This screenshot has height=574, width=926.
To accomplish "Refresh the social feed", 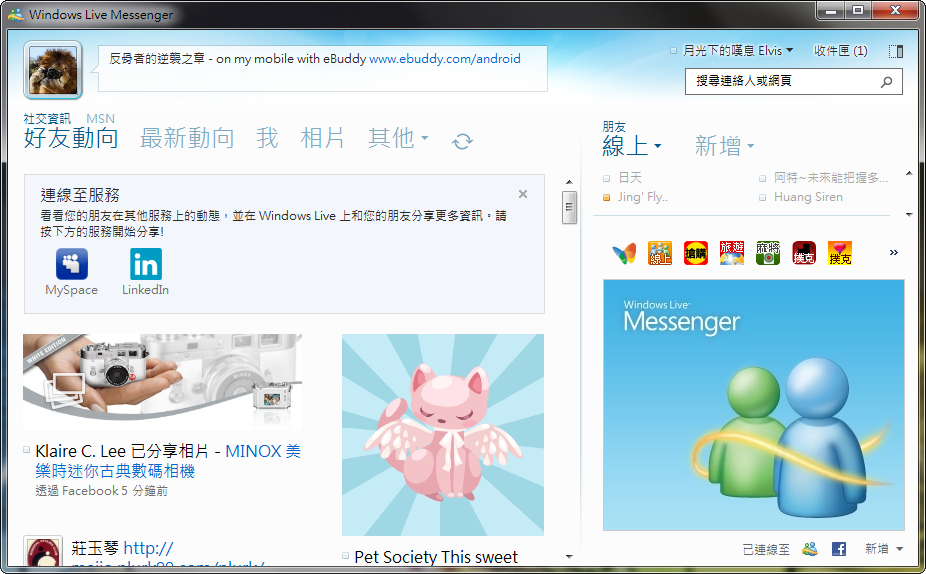I will [x=462, y=141].
